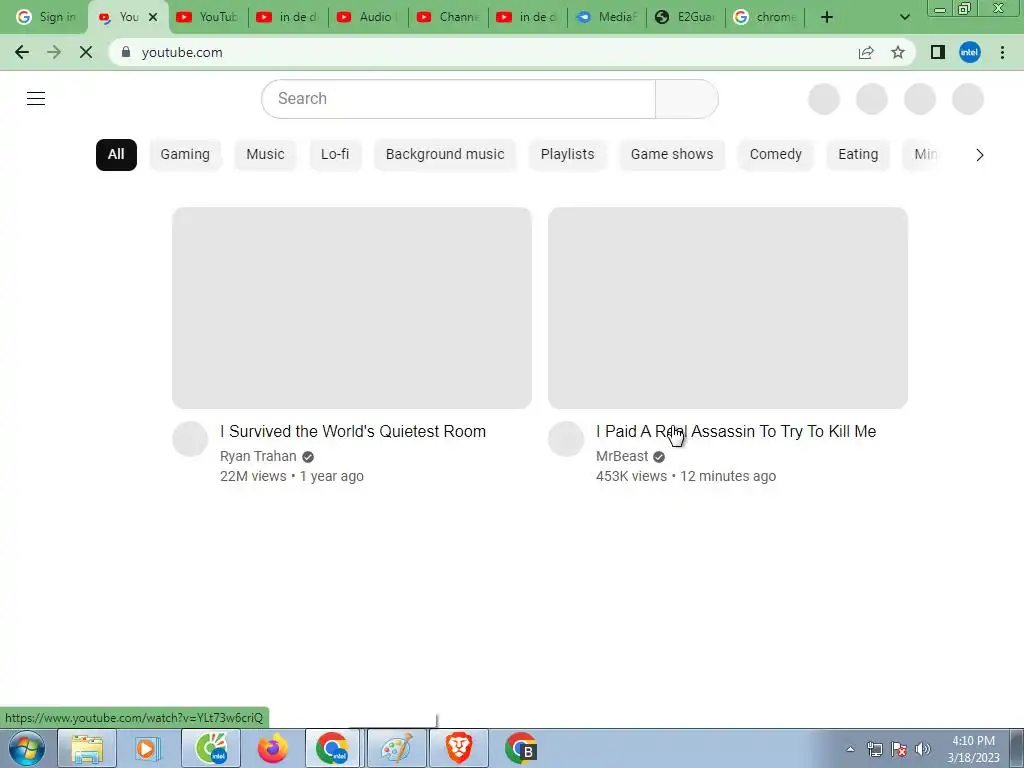Open the Real Assassin video thumbnail
Image resolution: width=1024 pixels, height=768 pixels.
728,308
